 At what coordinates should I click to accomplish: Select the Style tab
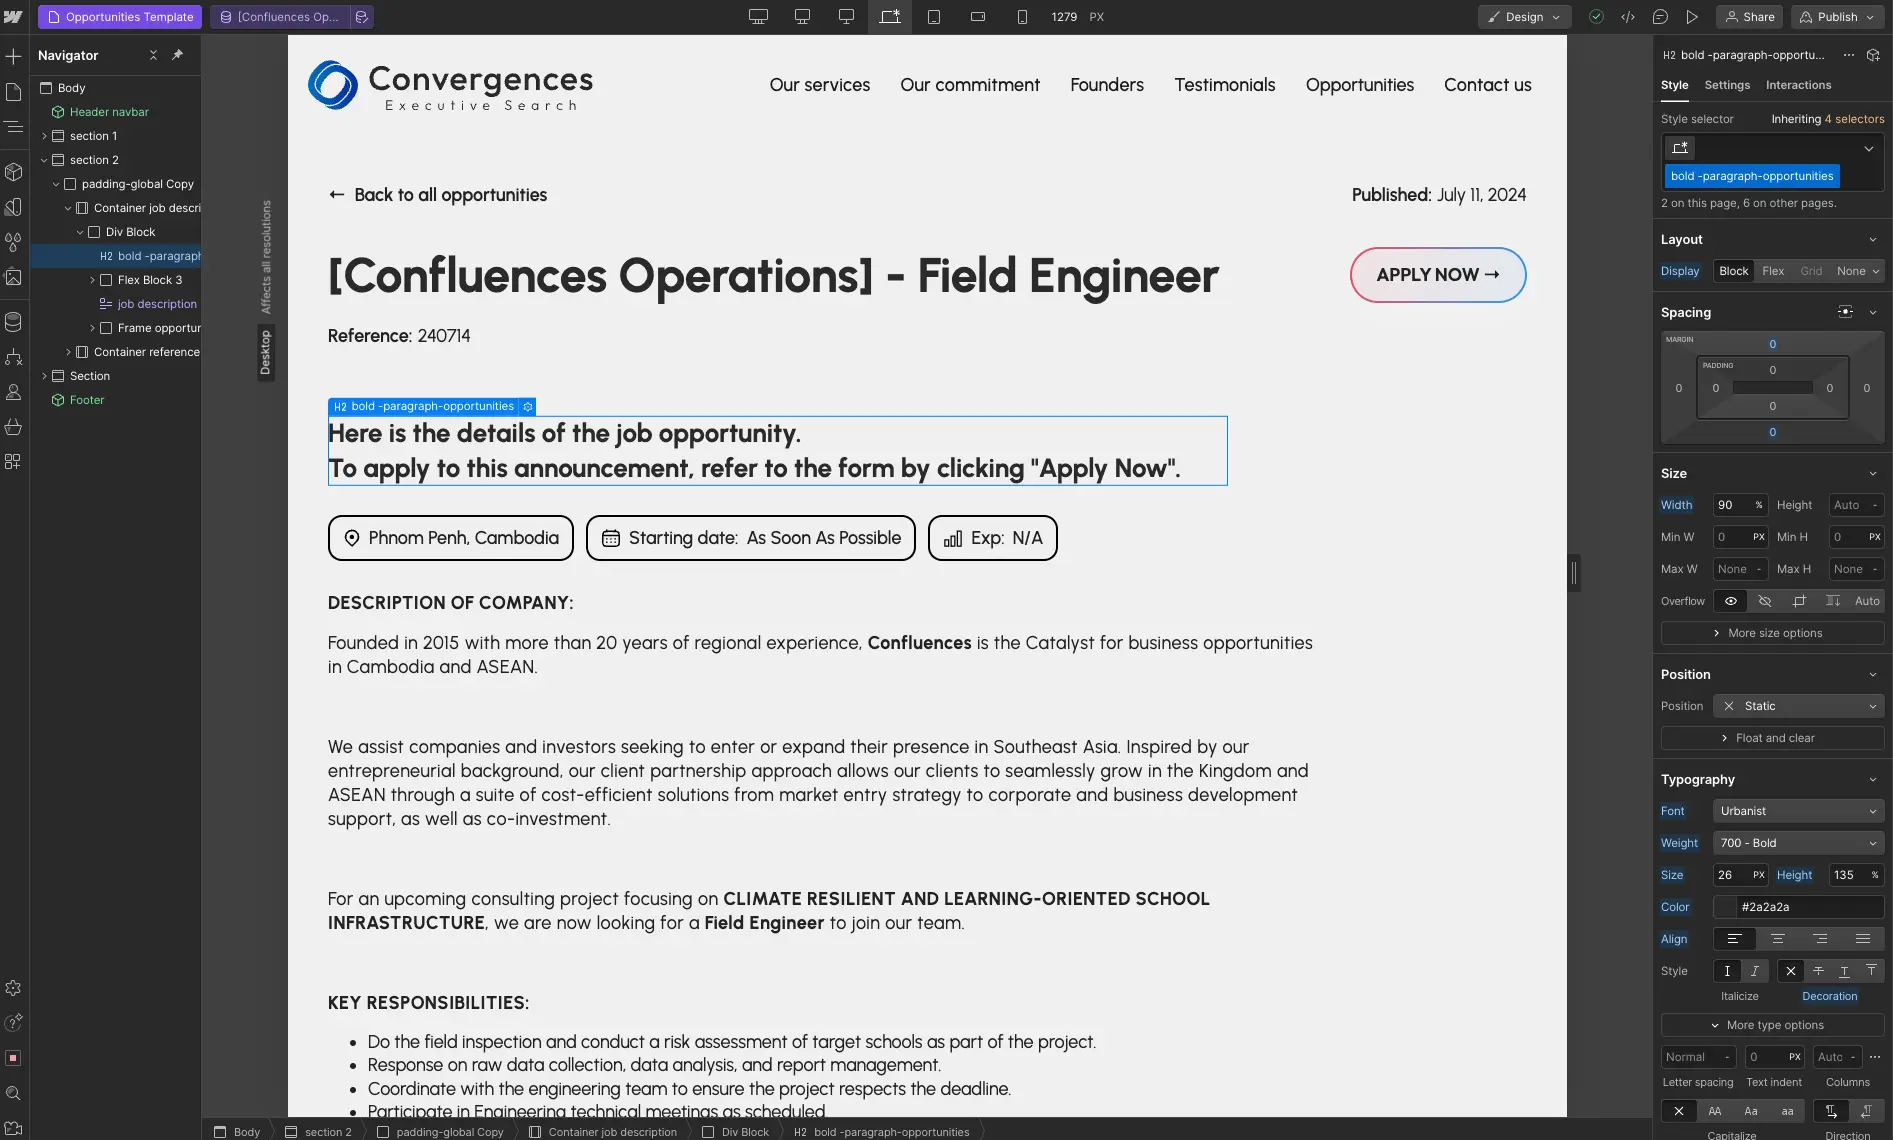tap(1674, 85)
